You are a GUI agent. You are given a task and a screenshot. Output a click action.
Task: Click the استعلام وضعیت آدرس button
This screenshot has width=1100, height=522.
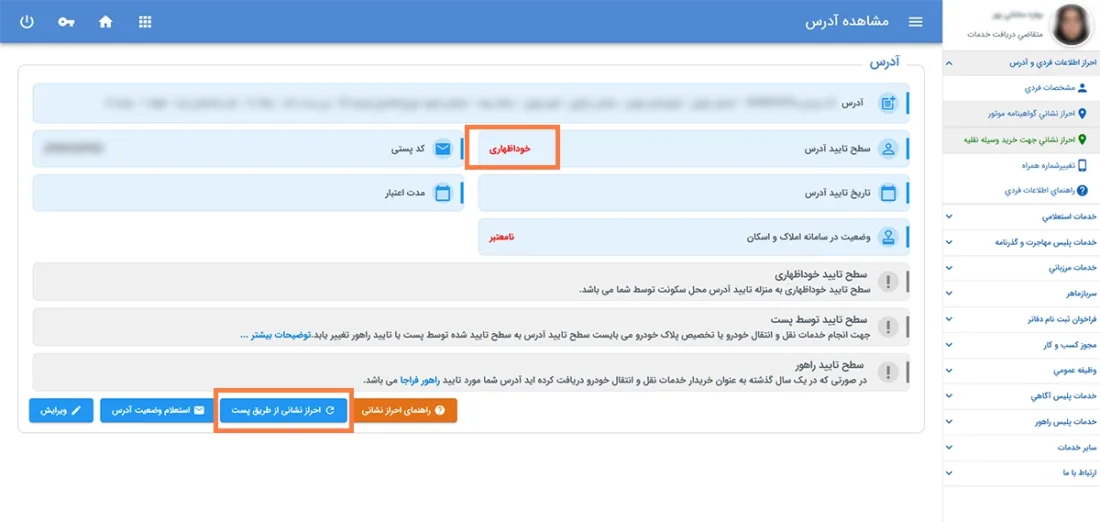pyautogui.click(x=156, y=410)
